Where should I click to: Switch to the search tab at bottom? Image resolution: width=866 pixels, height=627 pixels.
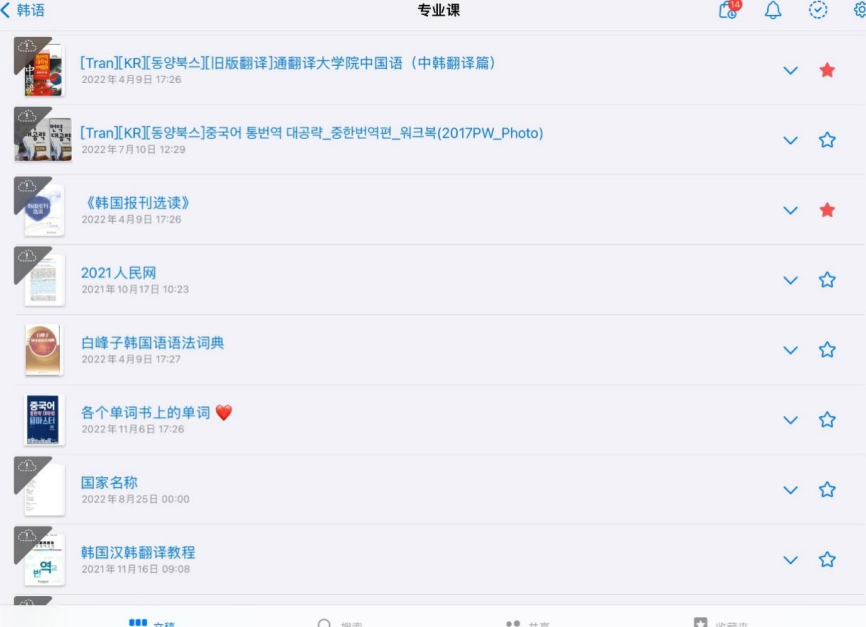[x=340, y=623]
